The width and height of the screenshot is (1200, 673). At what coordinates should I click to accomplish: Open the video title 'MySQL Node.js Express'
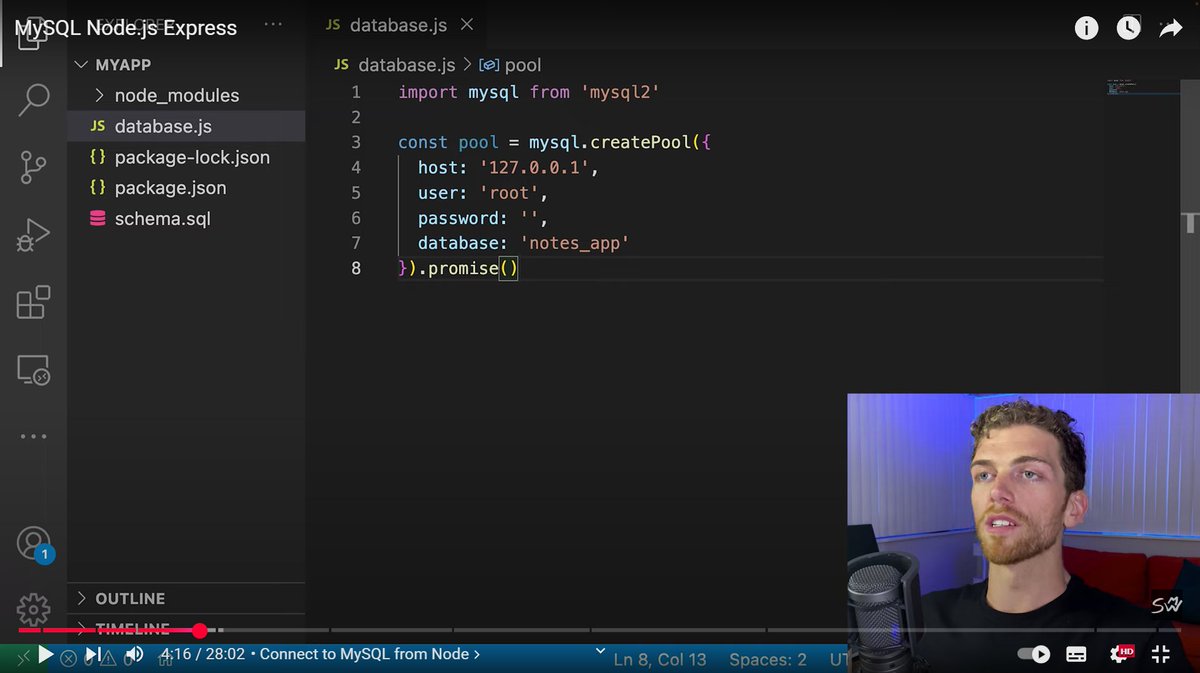click(x=126, y=28)
